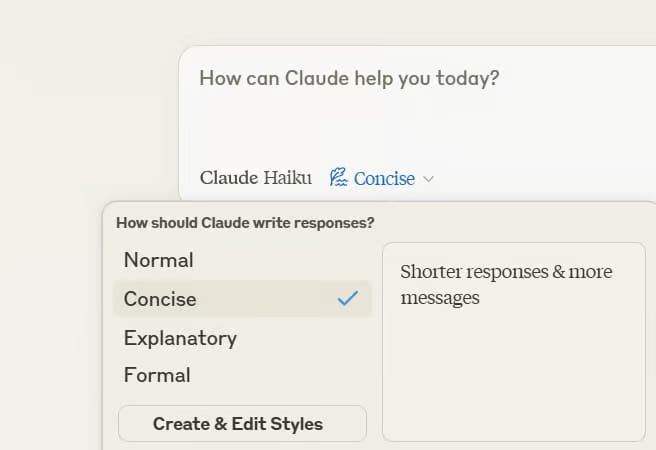Pick the highlighted Concise option in list
This screenshot has height=450, width=656.
160,299
